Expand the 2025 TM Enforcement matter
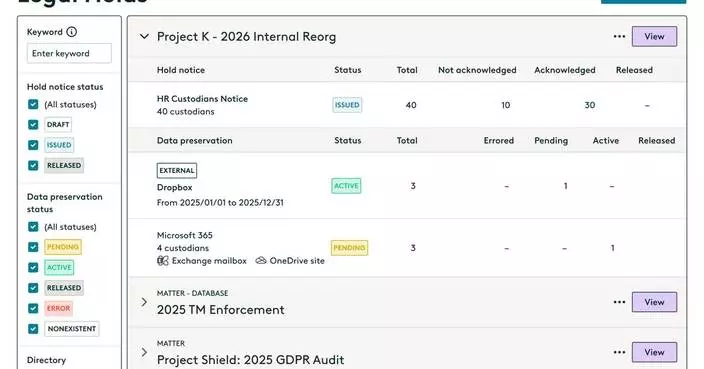The height and width of the screenshot is (369, 704). (144, 302)
